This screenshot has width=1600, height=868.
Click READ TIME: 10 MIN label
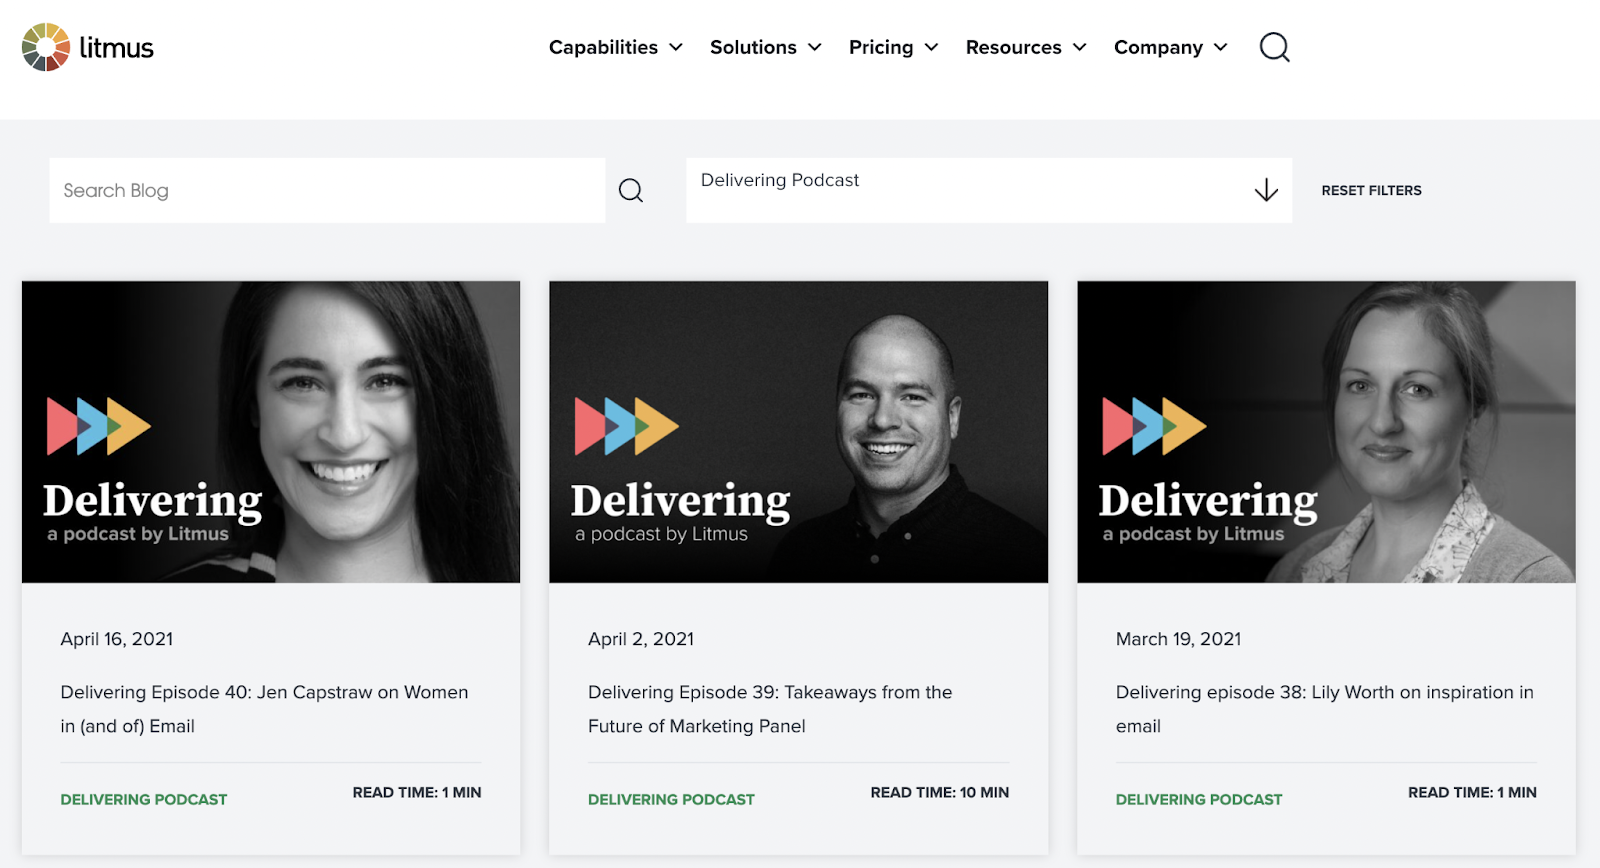tap(940, 792)
